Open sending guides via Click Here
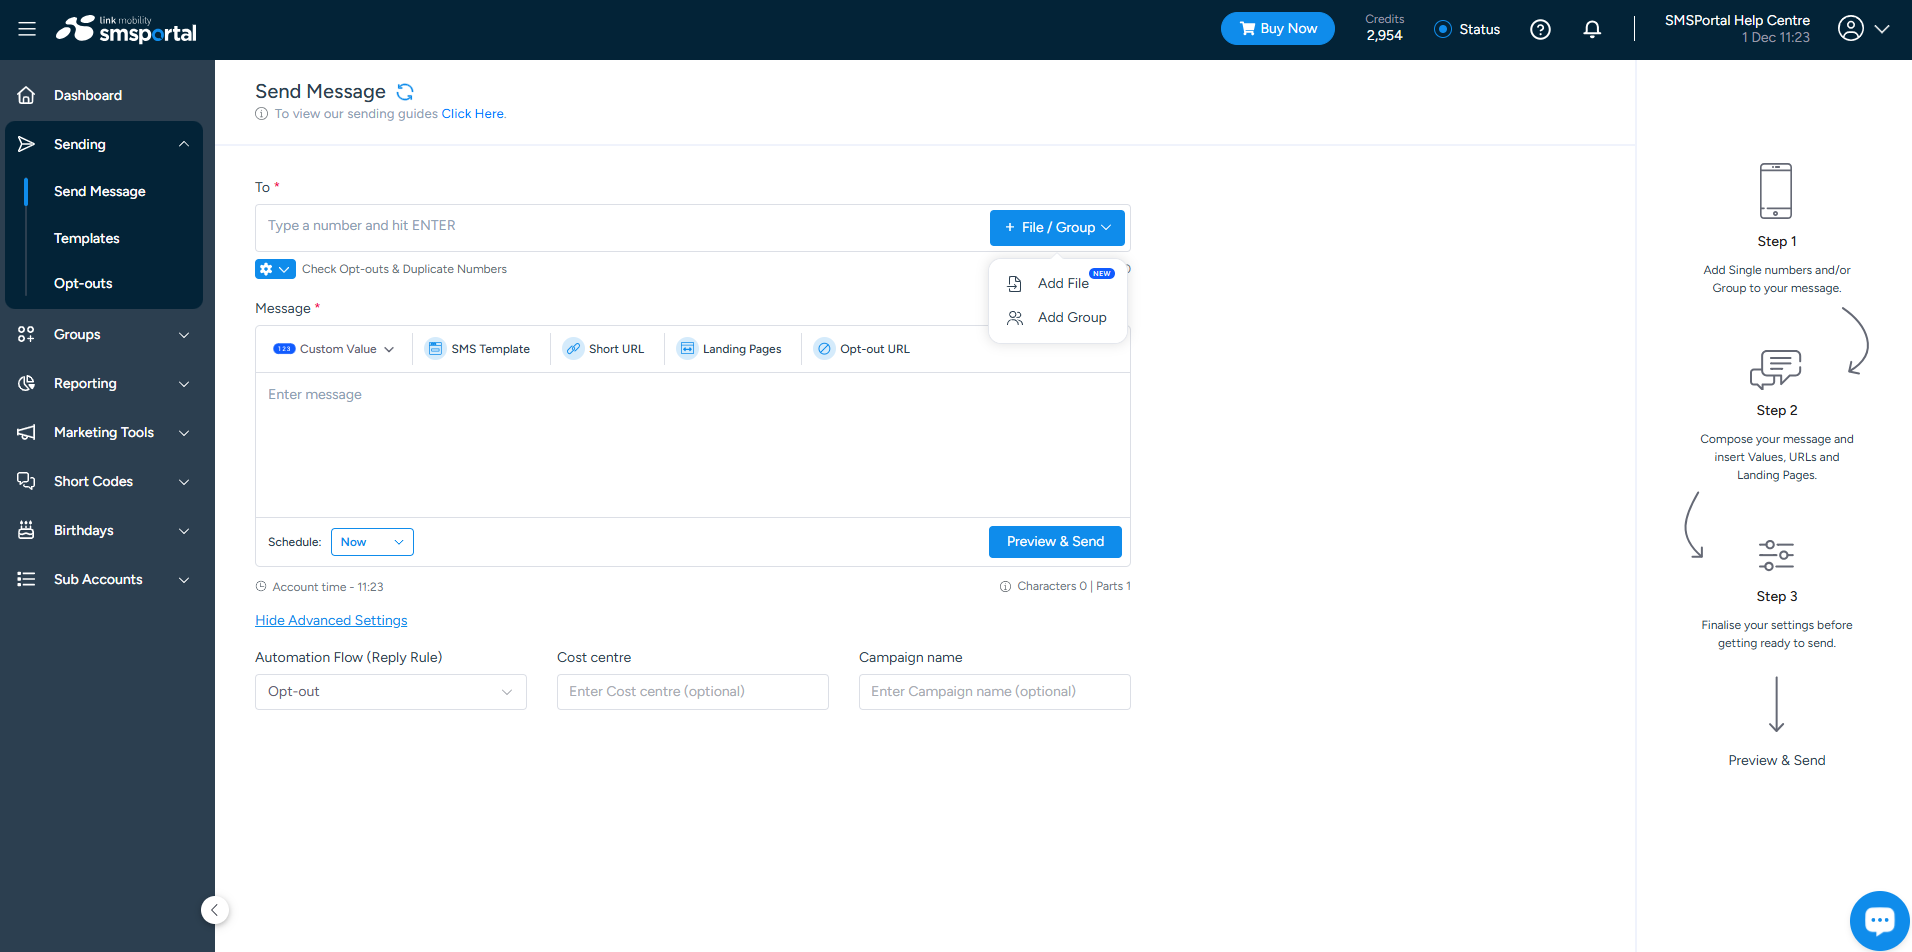Image resolution: width=1912 pixels, height=952 pixels. [473, 114]
